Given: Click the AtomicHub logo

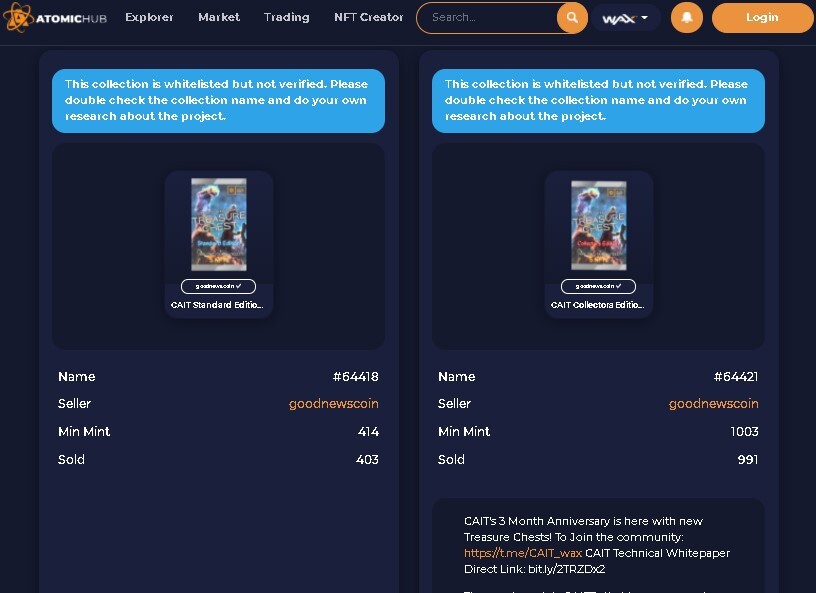Looking at the screenshot, I should [55, 18].
